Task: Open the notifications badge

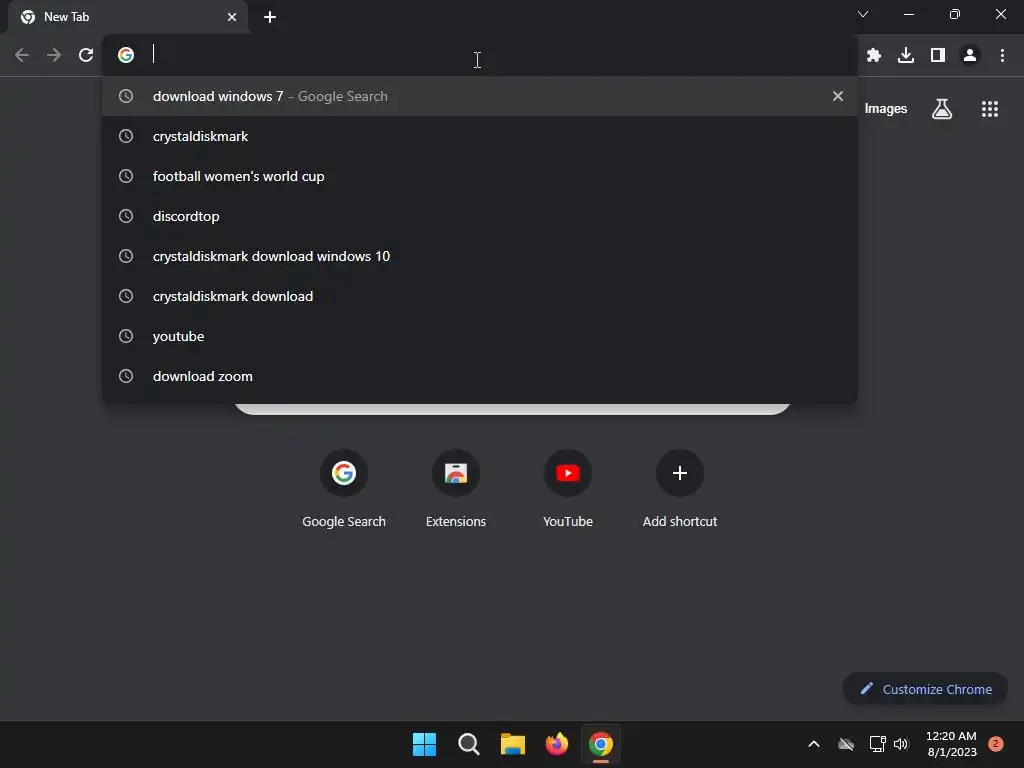Action: [995, 744]
